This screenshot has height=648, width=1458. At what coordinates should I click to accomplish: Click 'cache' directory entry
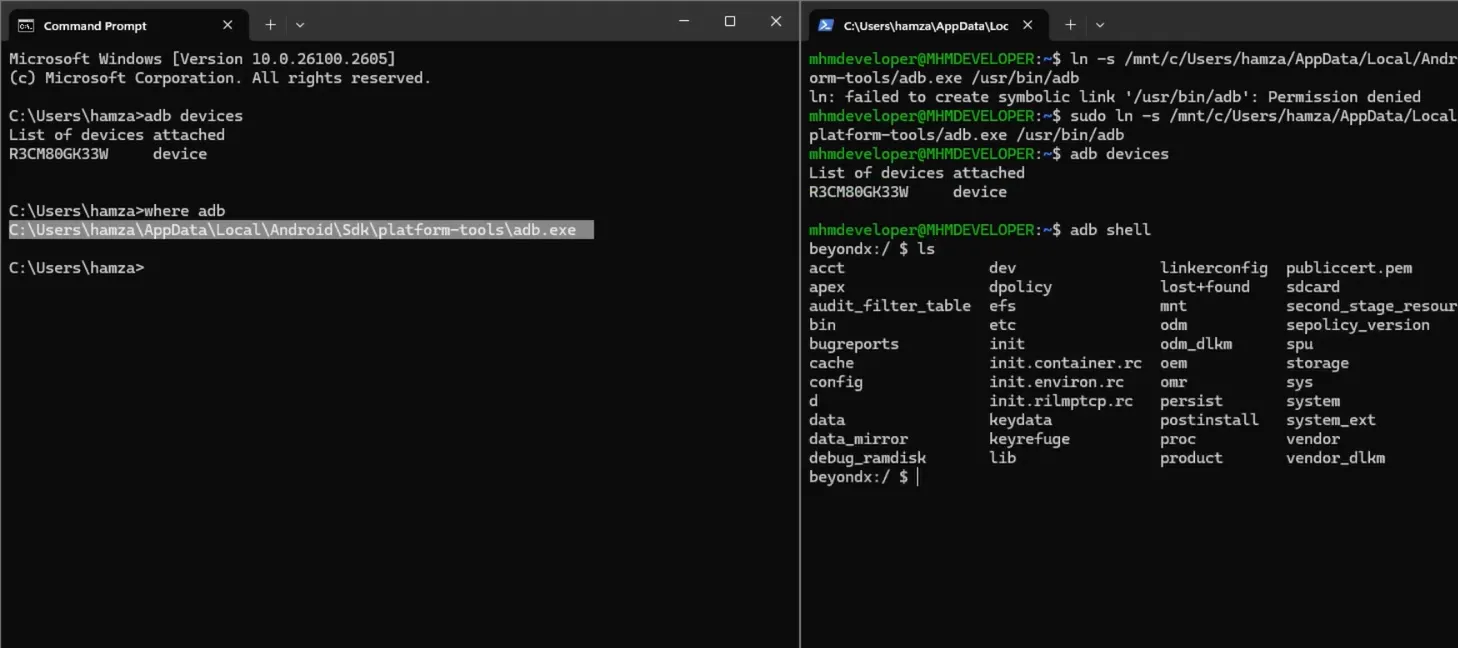point(831,363)
